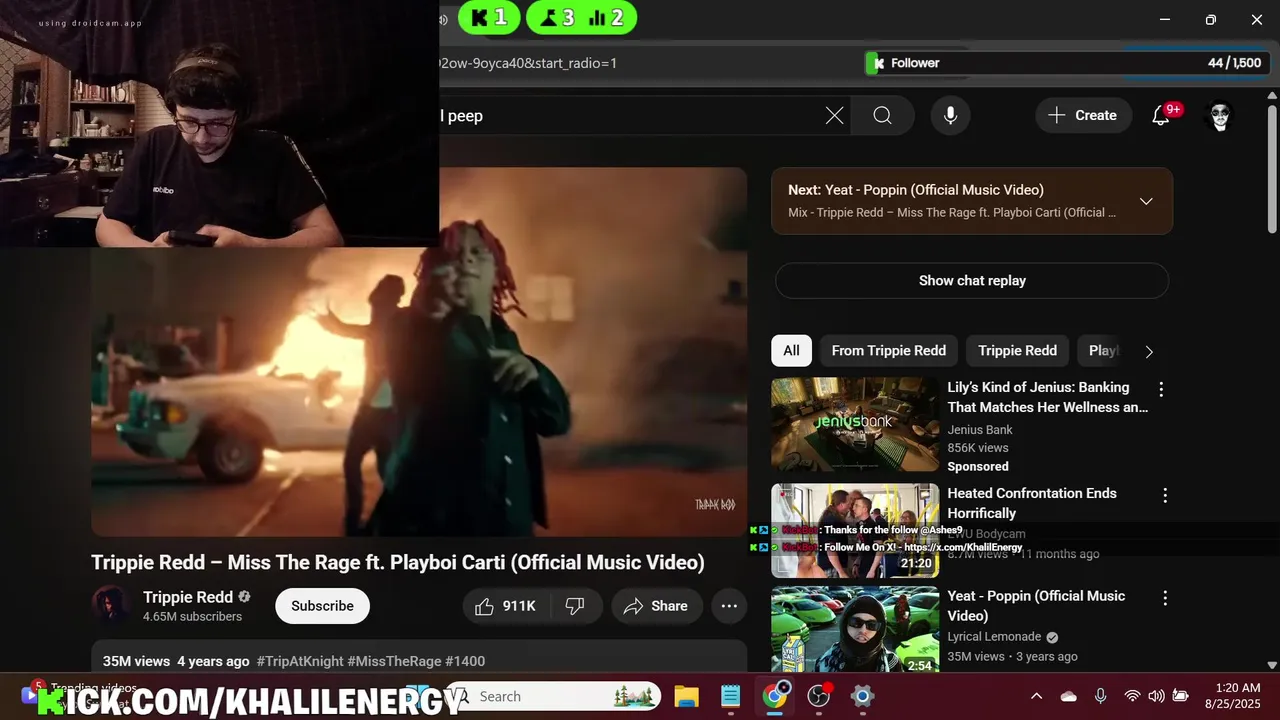
Task: Click the microphone tray icon
Action: 1100,696
